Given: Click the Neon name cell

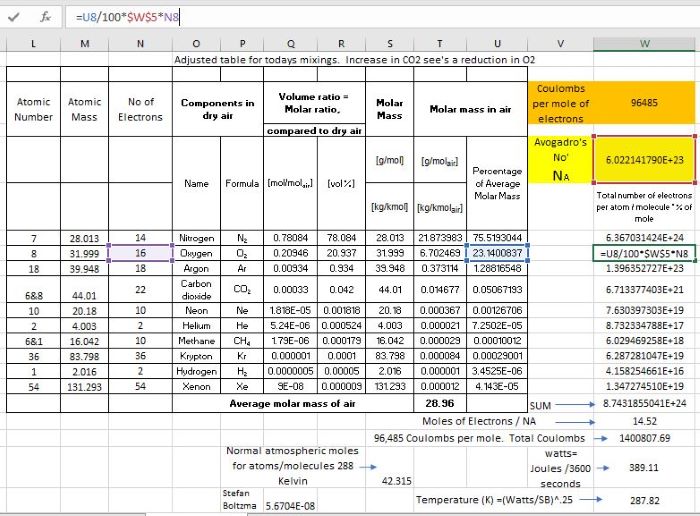Looking at the screenshot, I should 196,310.
